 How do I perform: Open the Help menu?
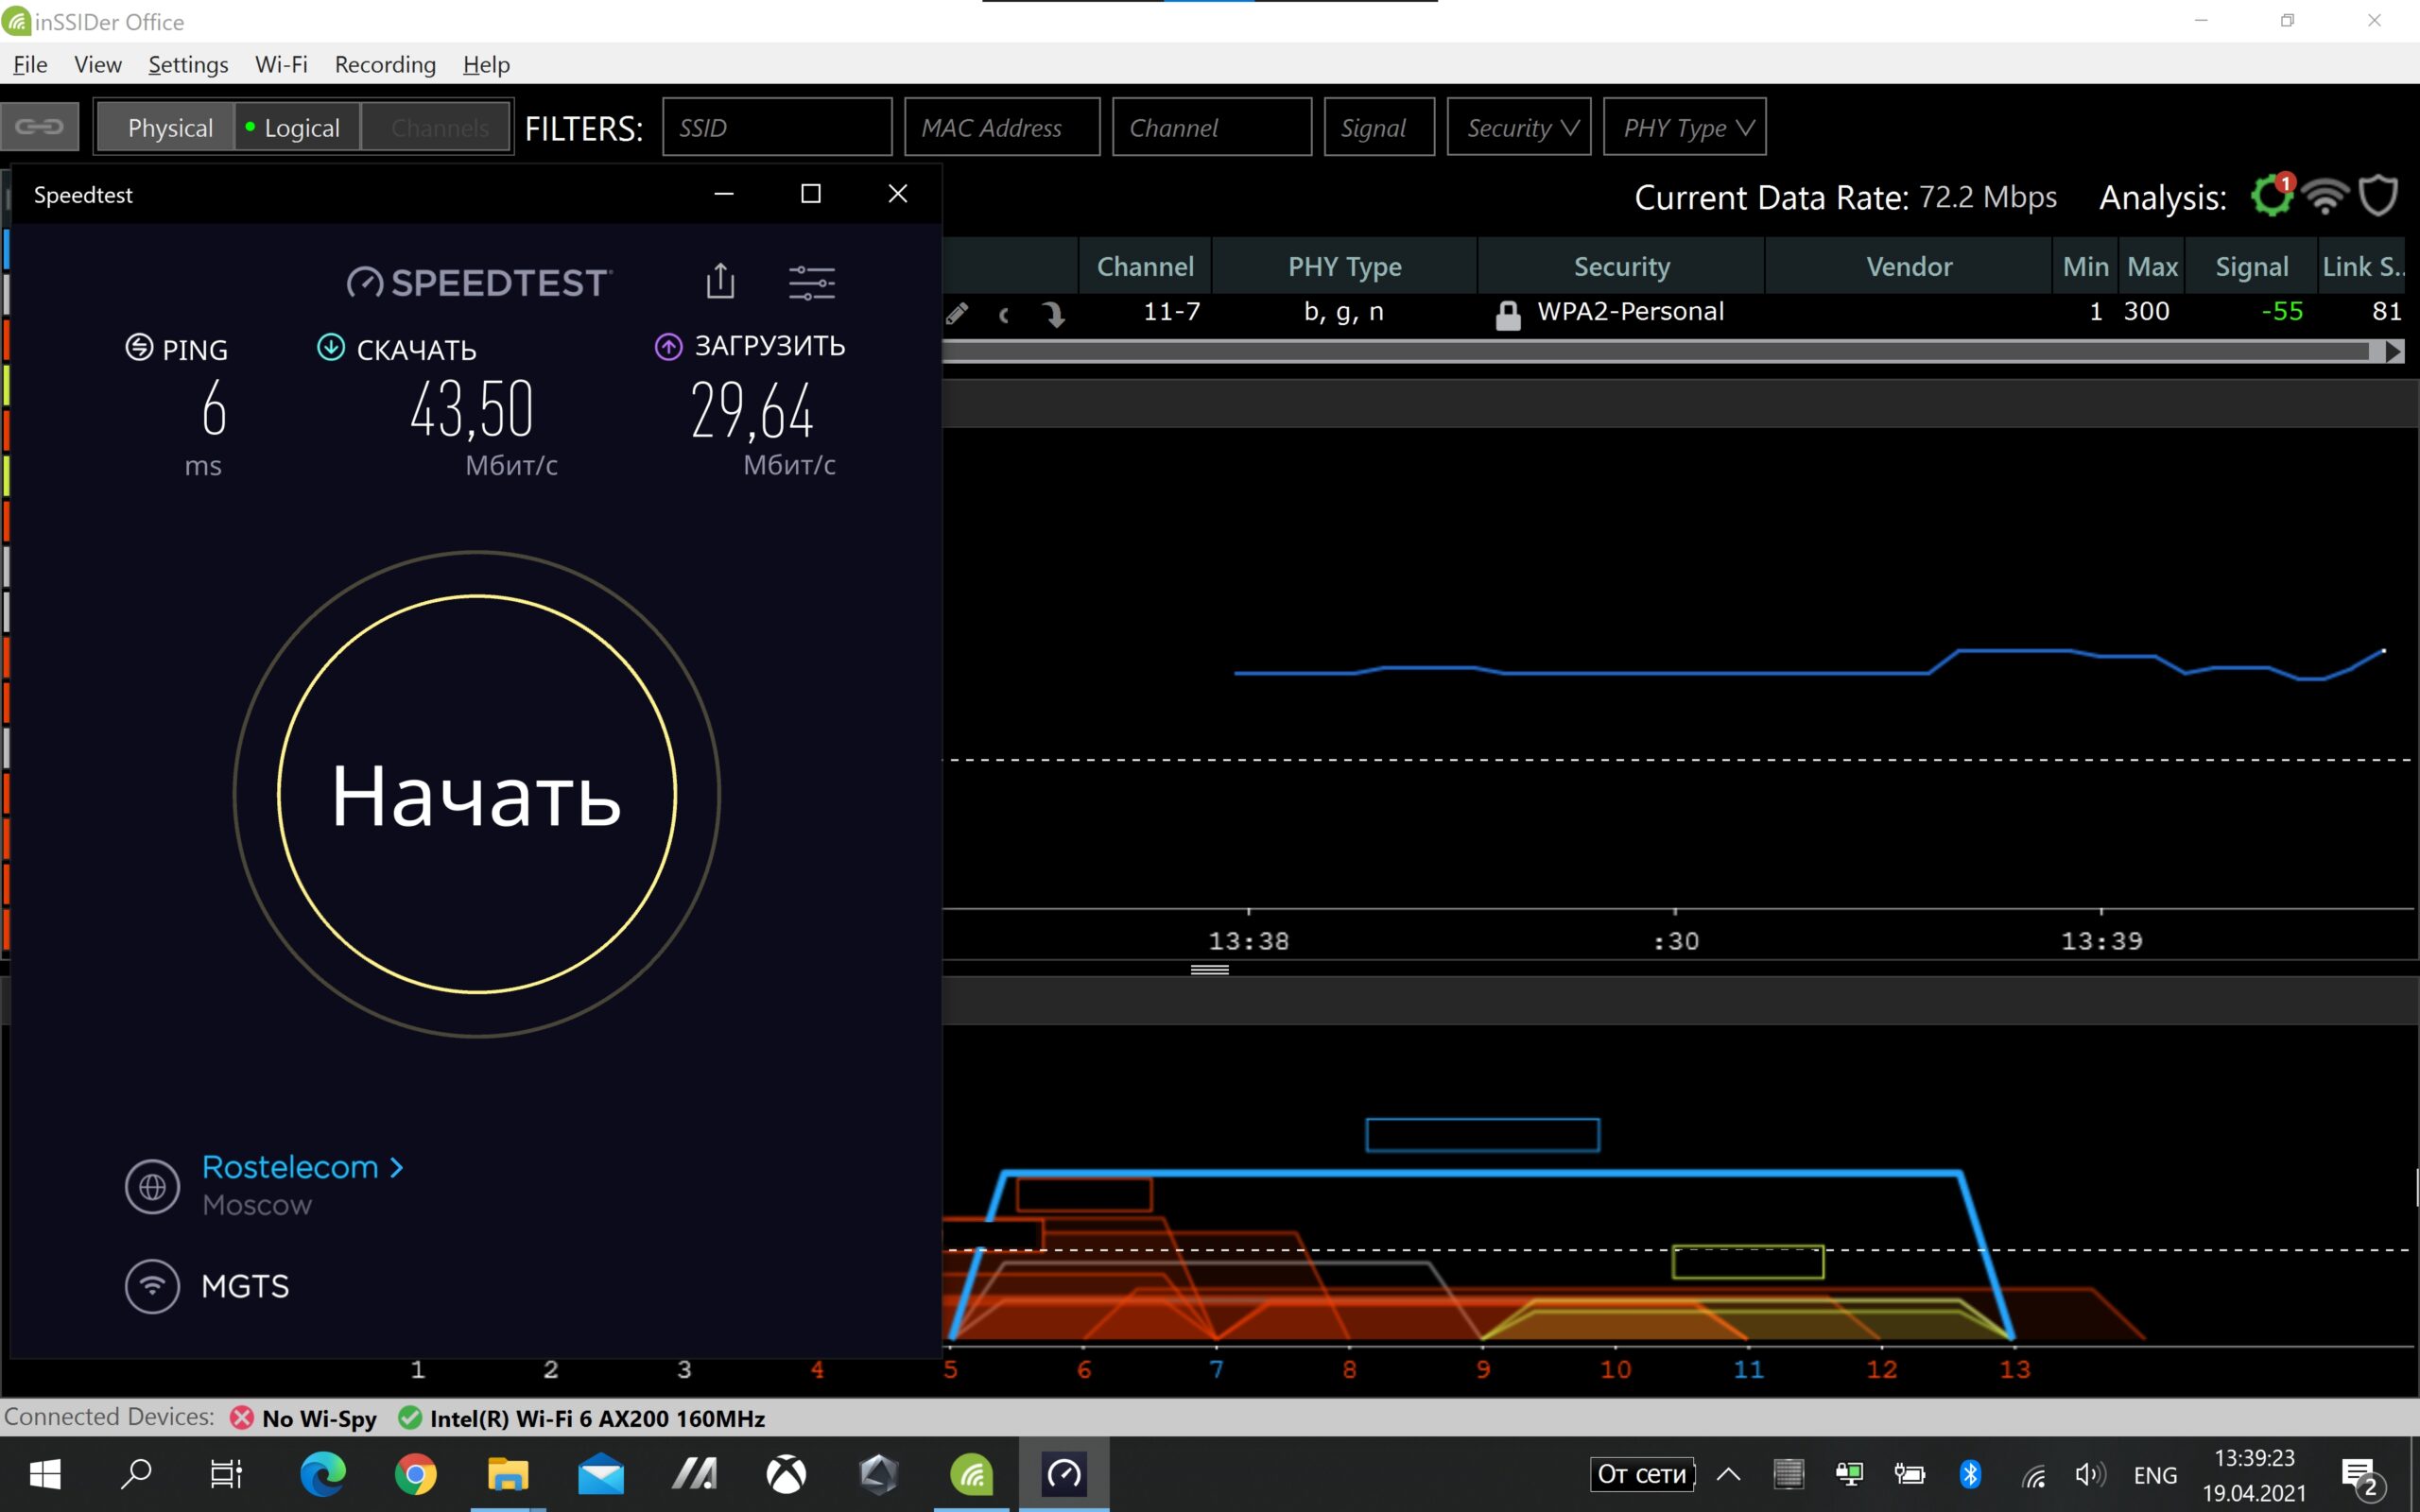(486, 64)
